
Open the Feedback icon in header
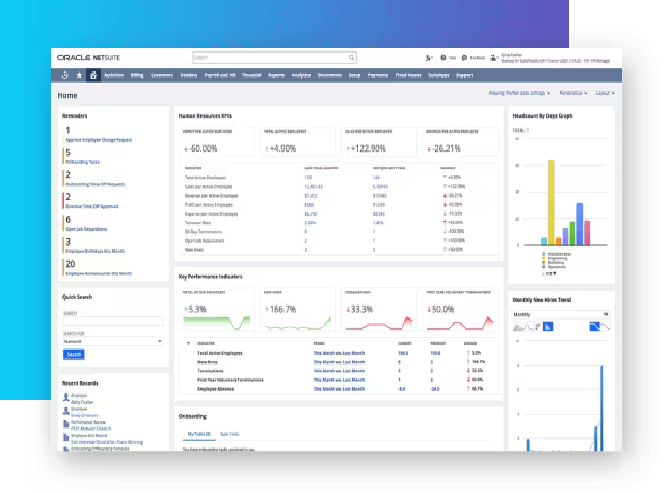pyautogui.click(x=465, y=58)
